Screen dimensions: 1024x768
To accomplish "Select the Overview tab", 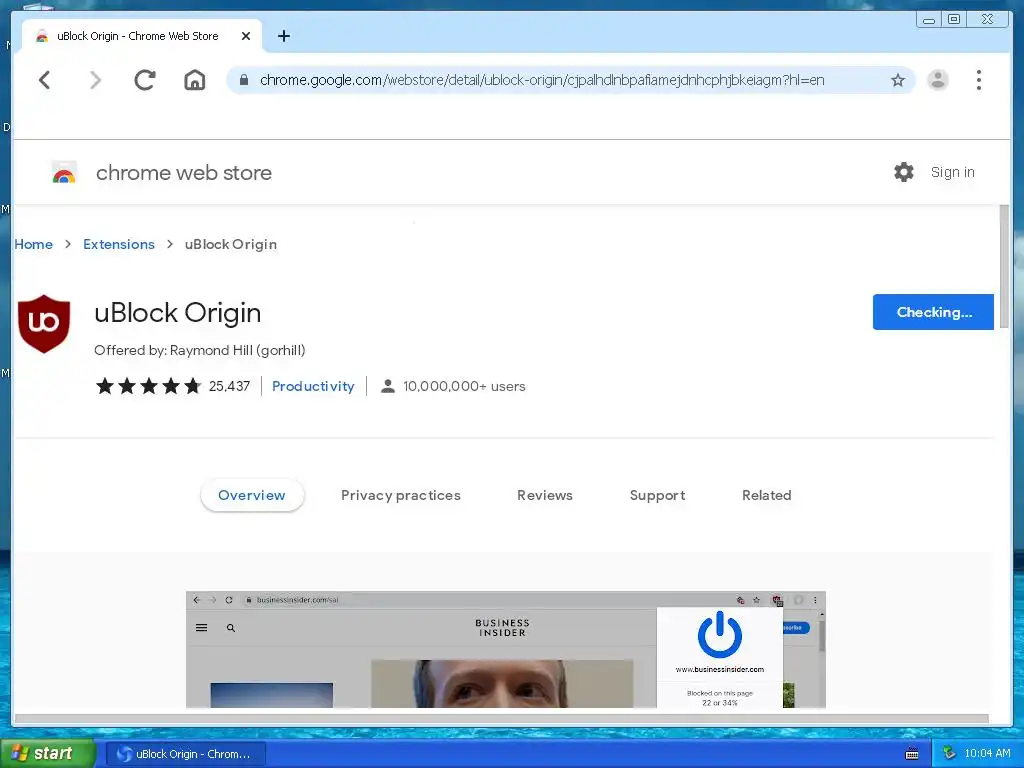I will coord(251,495).
